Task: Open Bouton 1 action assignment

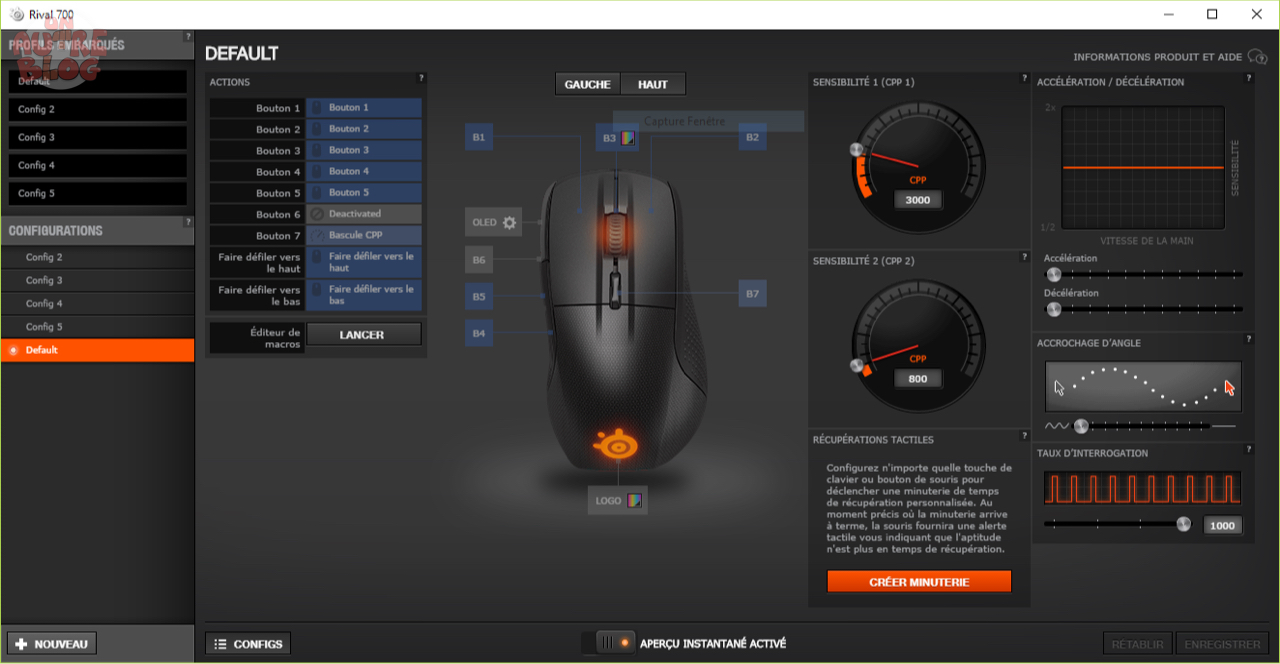Action: click(x=364, y=108)
